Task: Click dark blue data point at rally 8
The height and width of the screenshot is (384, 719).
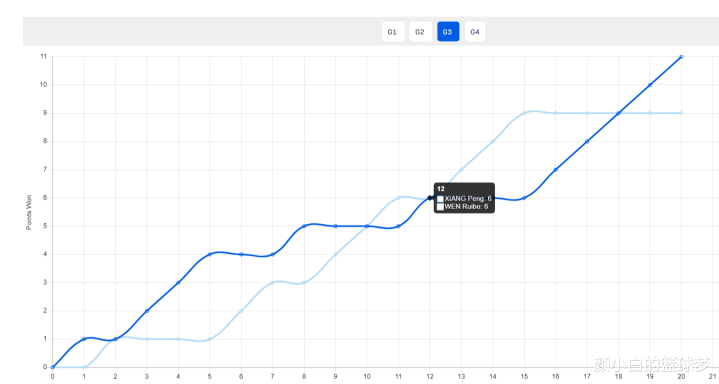Action: 304,226
